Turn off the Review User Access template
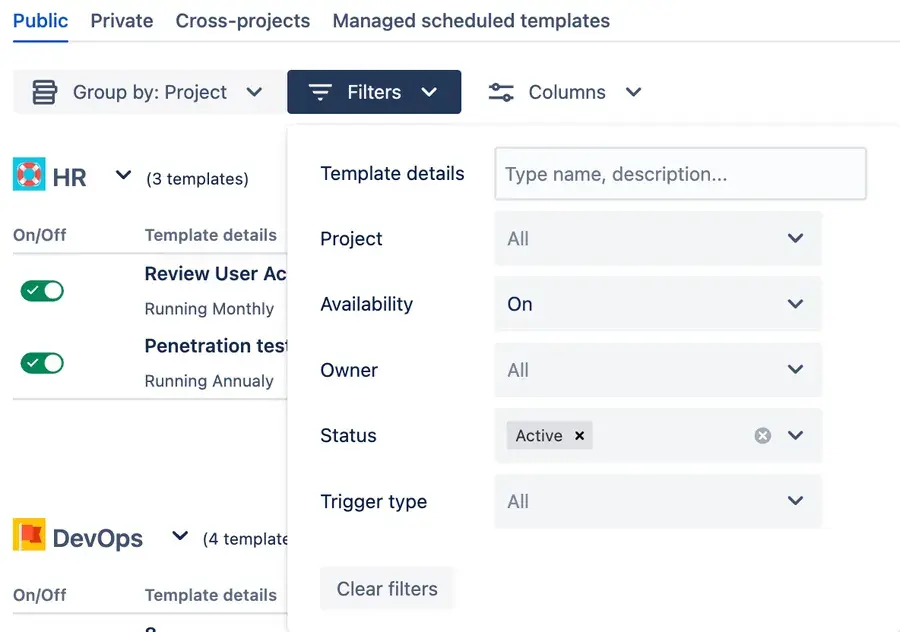900x632 pixels. [41, 288]
